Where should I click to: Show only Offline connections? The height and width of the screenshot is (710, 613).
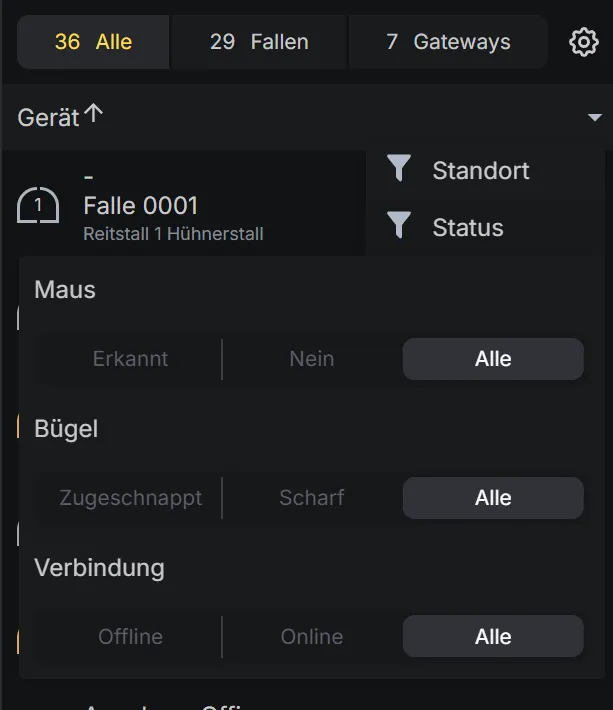point(130,637)
